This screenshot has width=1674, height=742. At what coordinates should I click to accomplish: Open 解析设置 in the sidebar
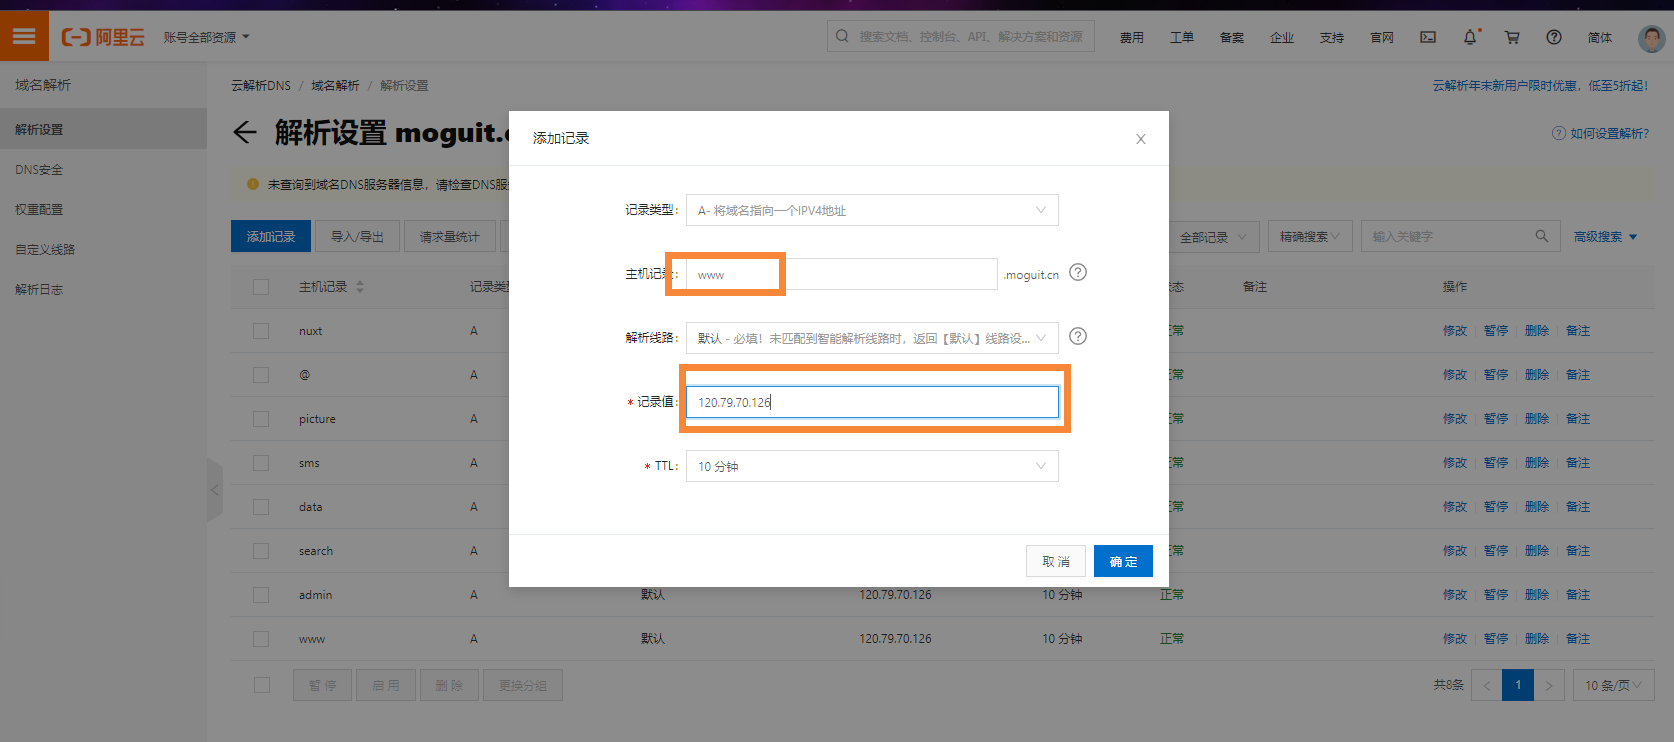click(103, 129)
